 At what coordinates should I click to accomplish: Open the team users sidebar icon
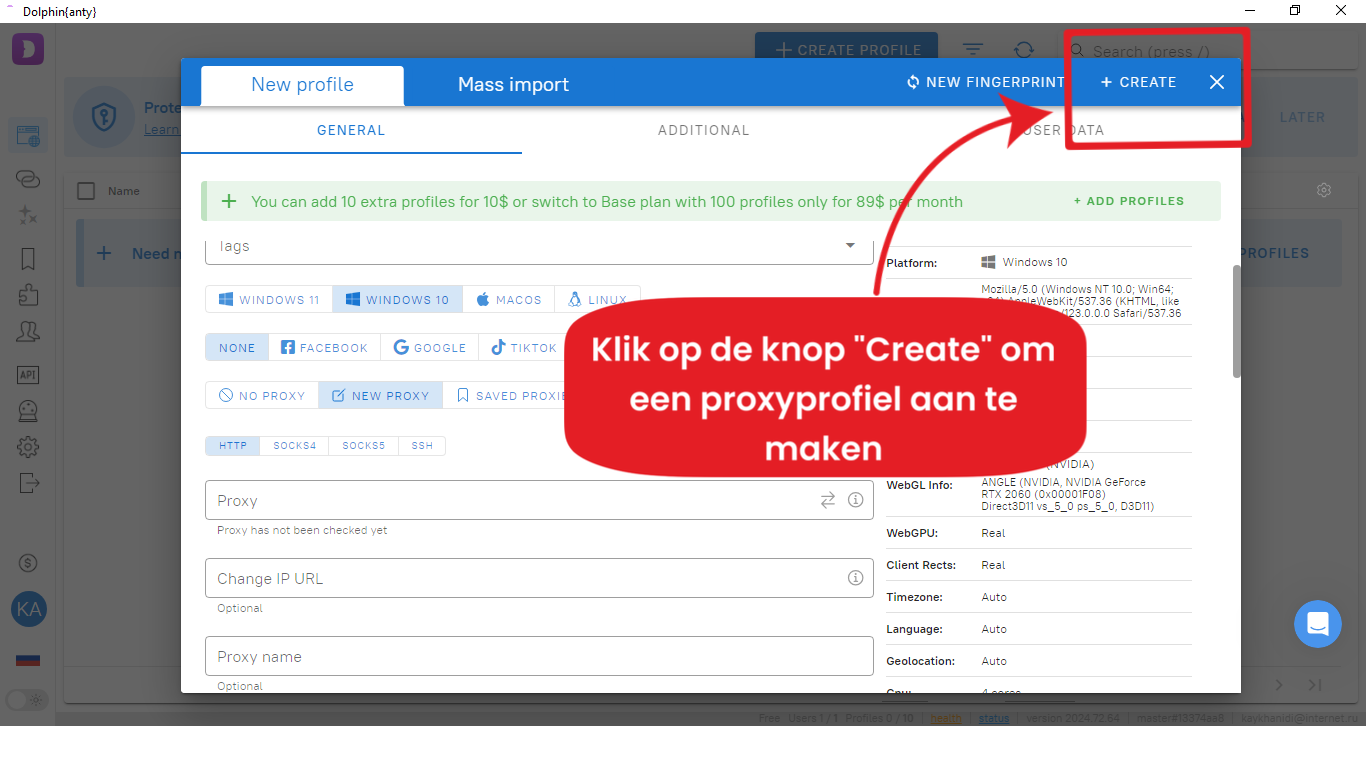pyautogui.click(x=28, y=332)
